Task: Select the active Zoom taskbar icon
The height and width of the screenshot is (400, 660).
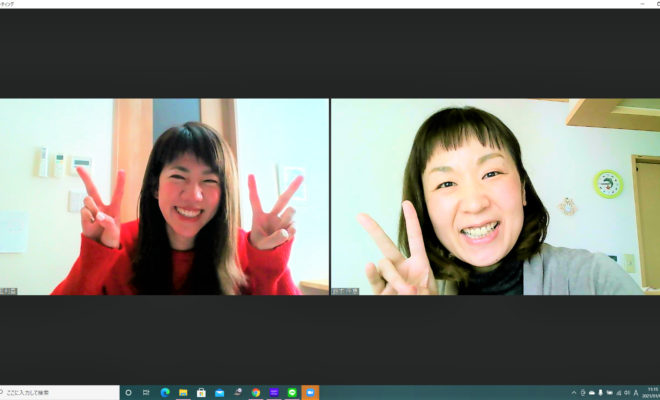Action: point(310,393)
